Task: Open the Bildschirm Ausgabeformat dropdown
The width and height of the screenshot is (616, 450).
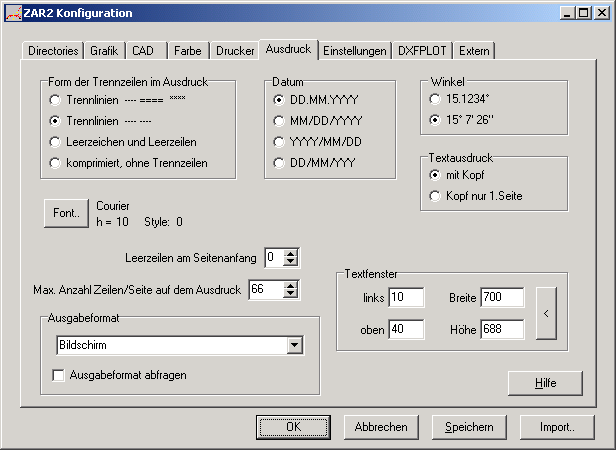Action: tap(294, 345)
